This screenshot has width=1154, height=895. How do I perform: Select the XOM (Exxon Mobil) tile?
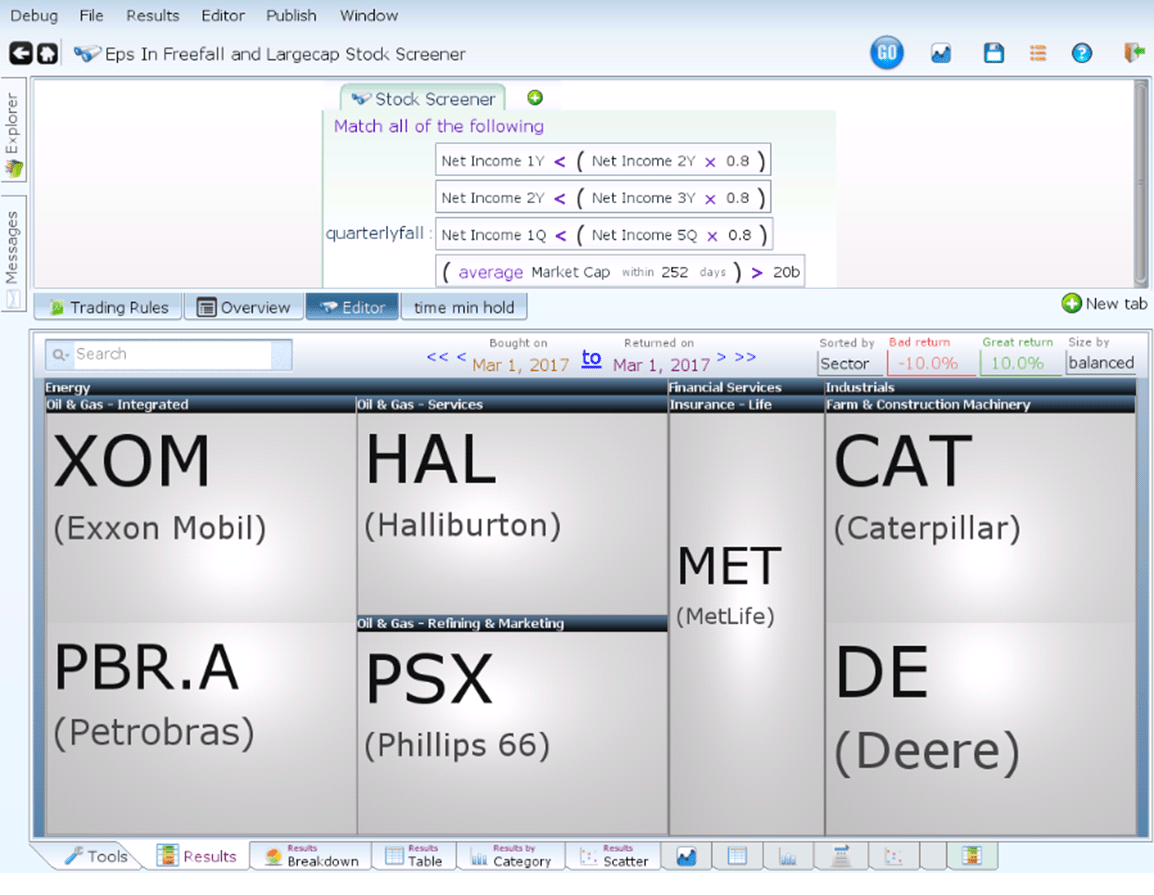201,517
